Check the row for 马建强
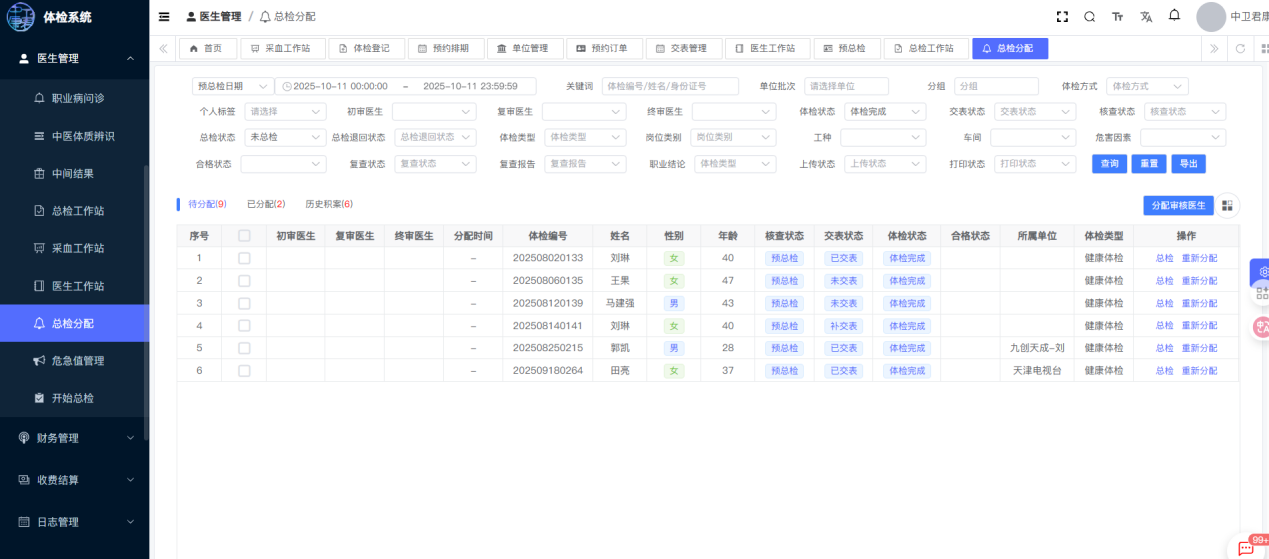Screen dimensions: 1269x559 tap(244, 303)
